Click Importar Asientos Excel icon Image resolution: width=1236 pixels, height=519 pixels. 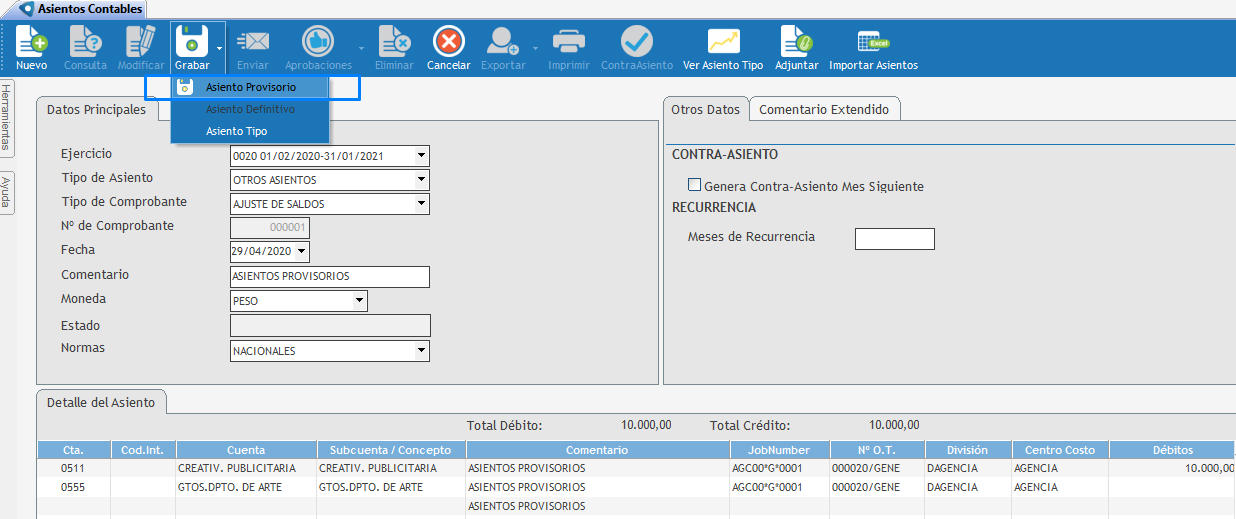click(872, 43)
